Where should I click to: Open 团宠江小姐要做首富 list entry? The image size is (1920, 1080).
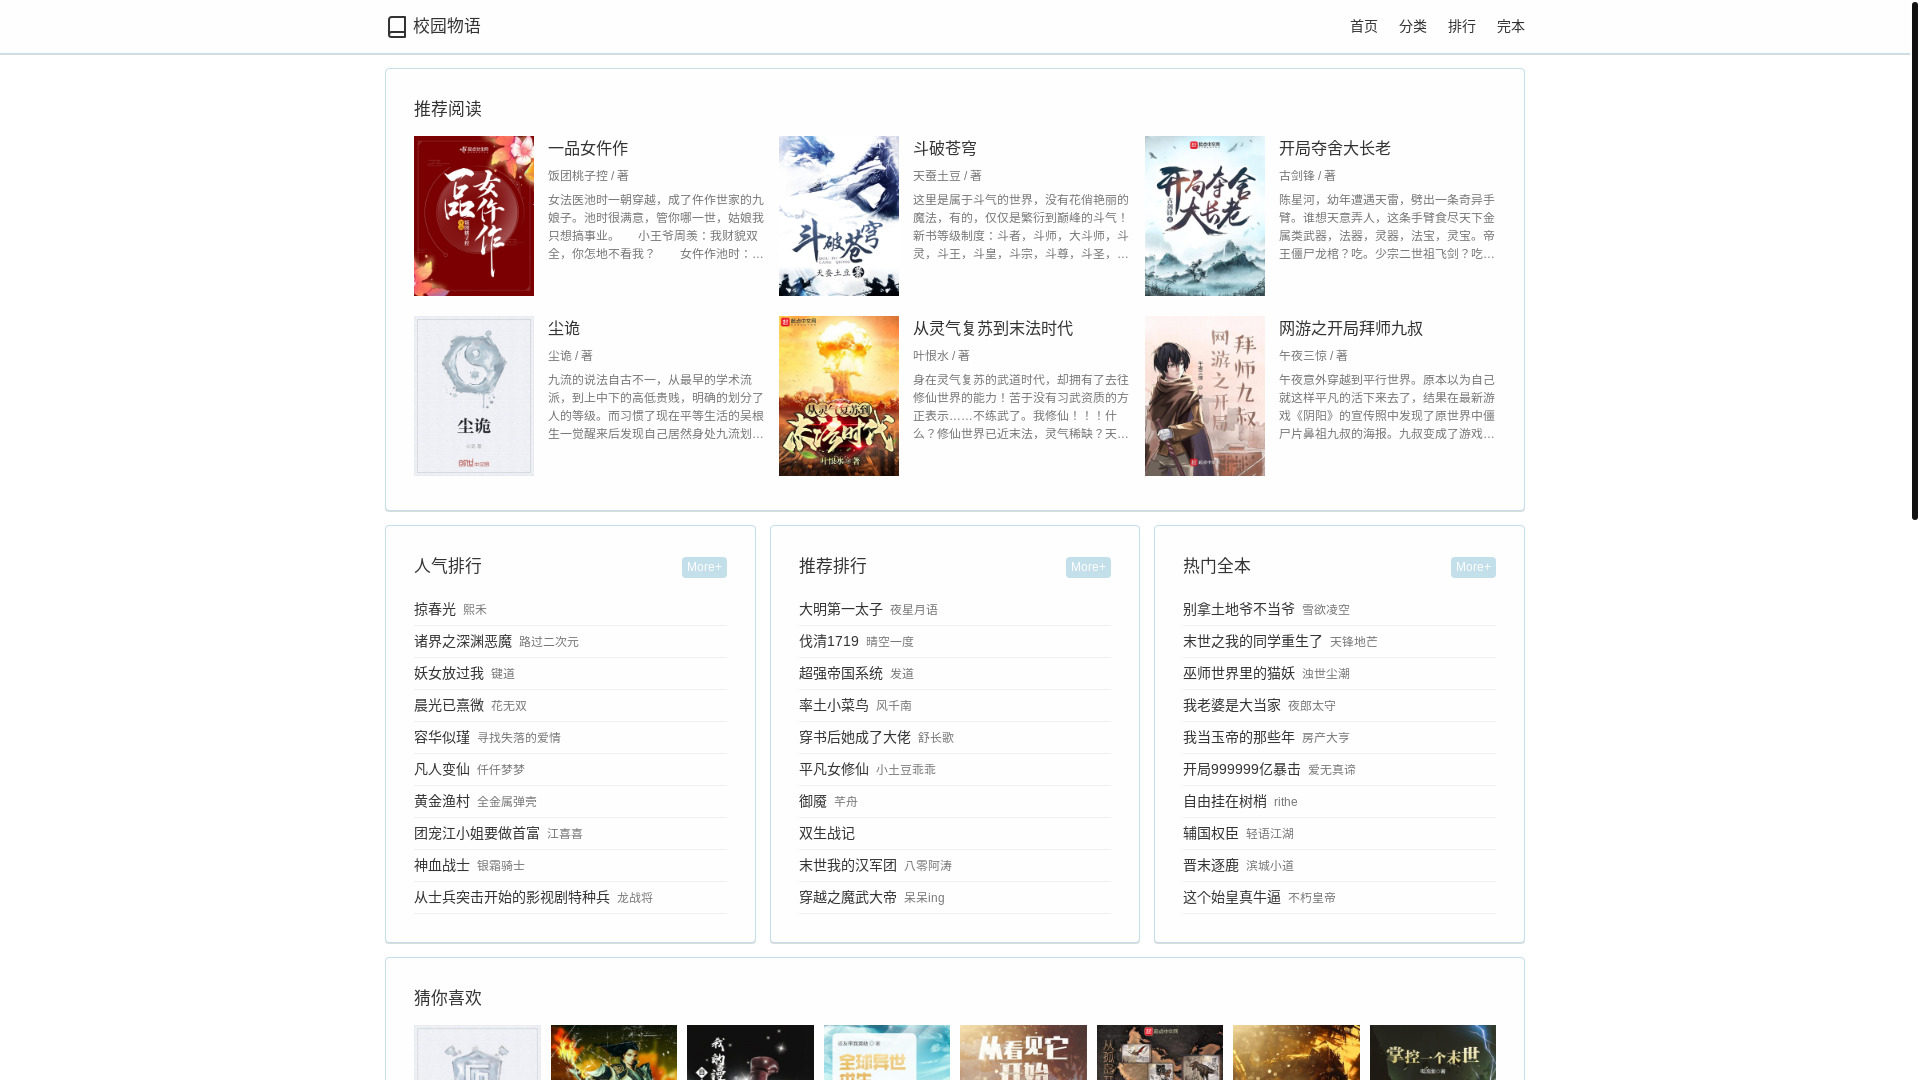pyautogui.click(x=477, y=833)
